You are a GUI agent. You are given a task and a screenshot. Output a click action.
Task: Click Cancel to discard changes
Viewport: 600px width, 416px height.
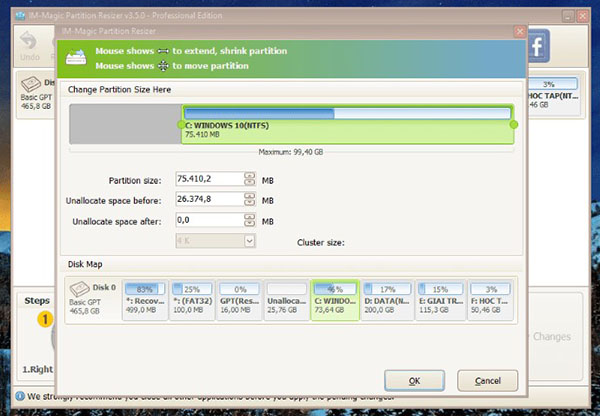488,380
